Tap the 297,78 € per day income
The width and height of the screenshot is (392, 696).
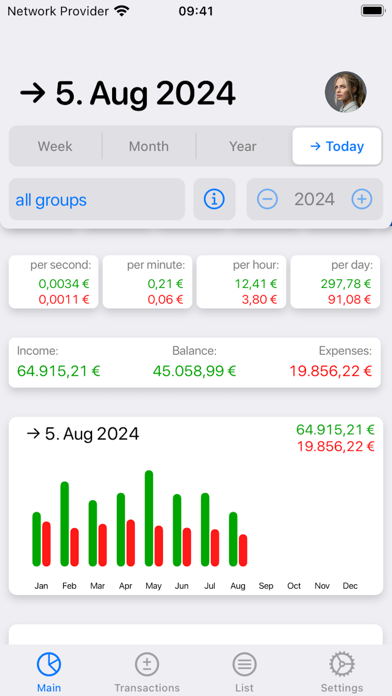pos(345,283)
